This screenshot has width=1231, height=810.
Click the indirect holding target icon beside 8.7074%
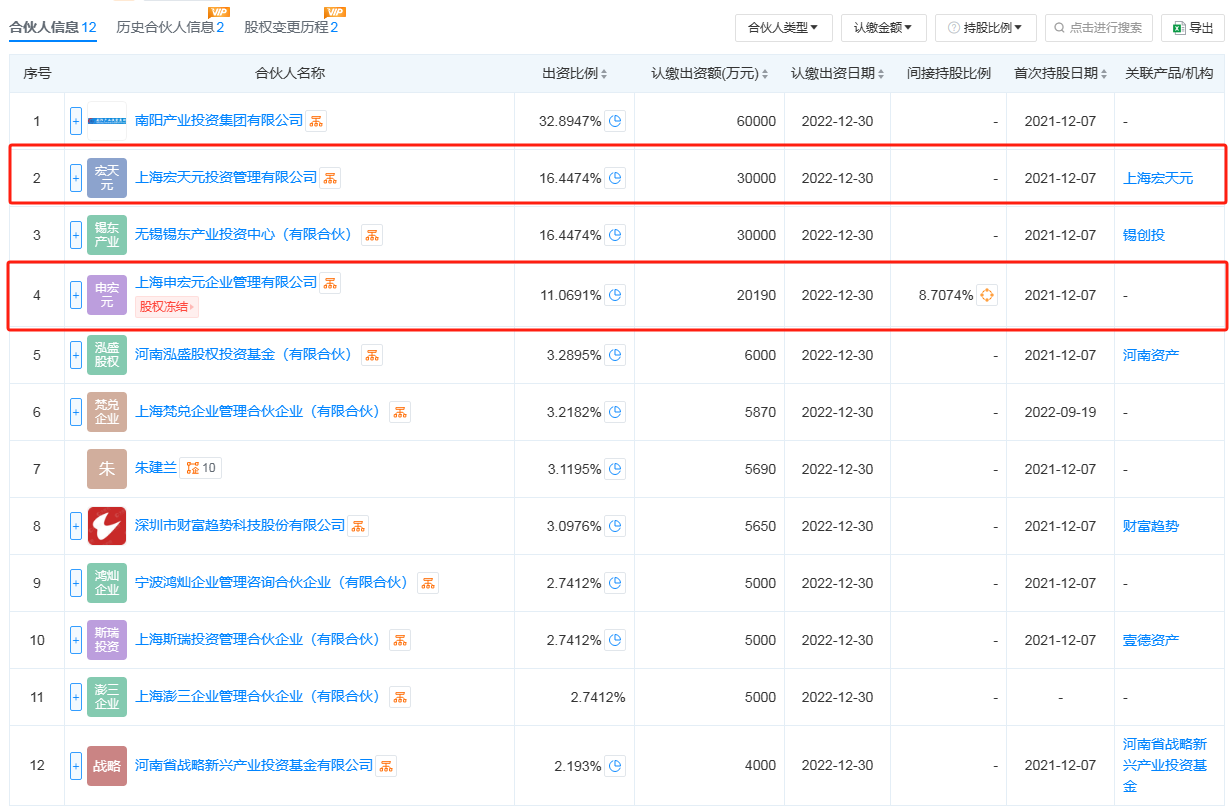point(987,295)
